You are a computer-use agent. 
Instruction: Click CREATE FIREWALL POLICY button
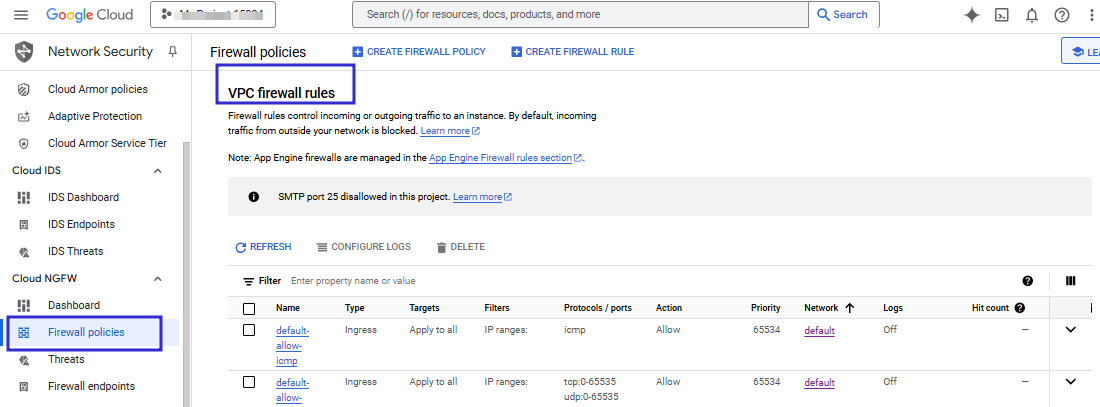[419, 52]
